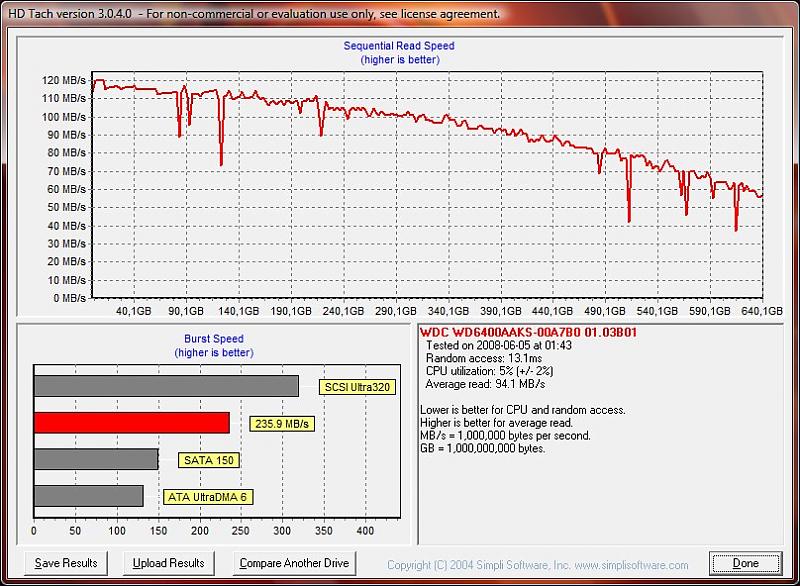Click the Save Results button

[x=66, y=563]
